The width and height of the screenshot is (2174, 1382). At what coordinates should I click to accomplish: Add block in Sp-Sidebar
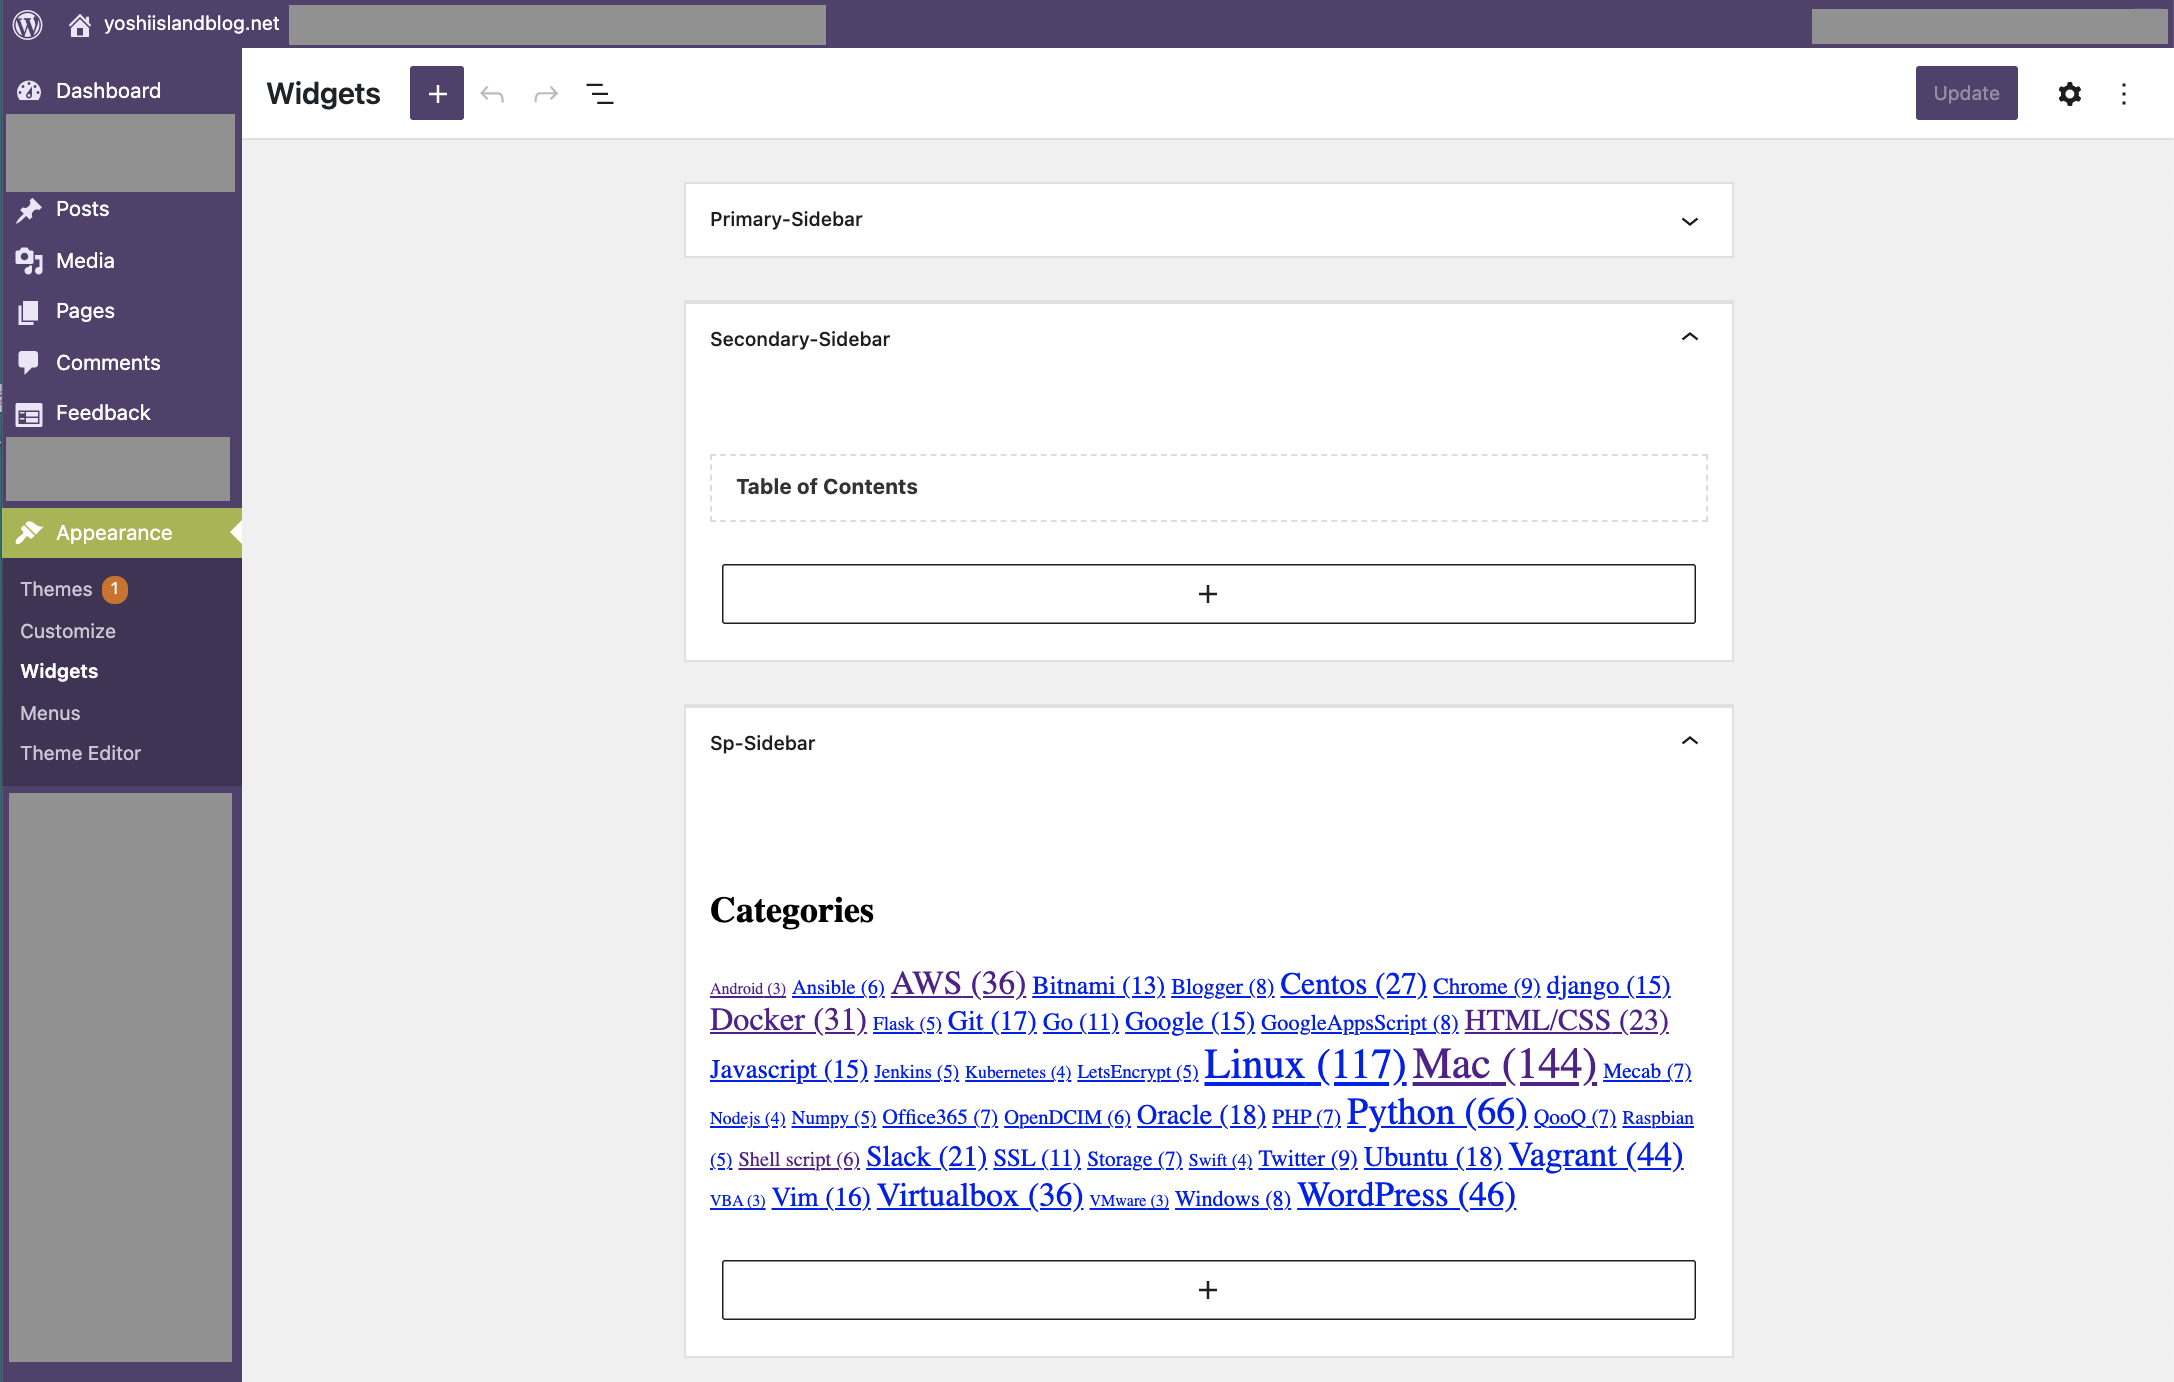click(1208, 1290)
